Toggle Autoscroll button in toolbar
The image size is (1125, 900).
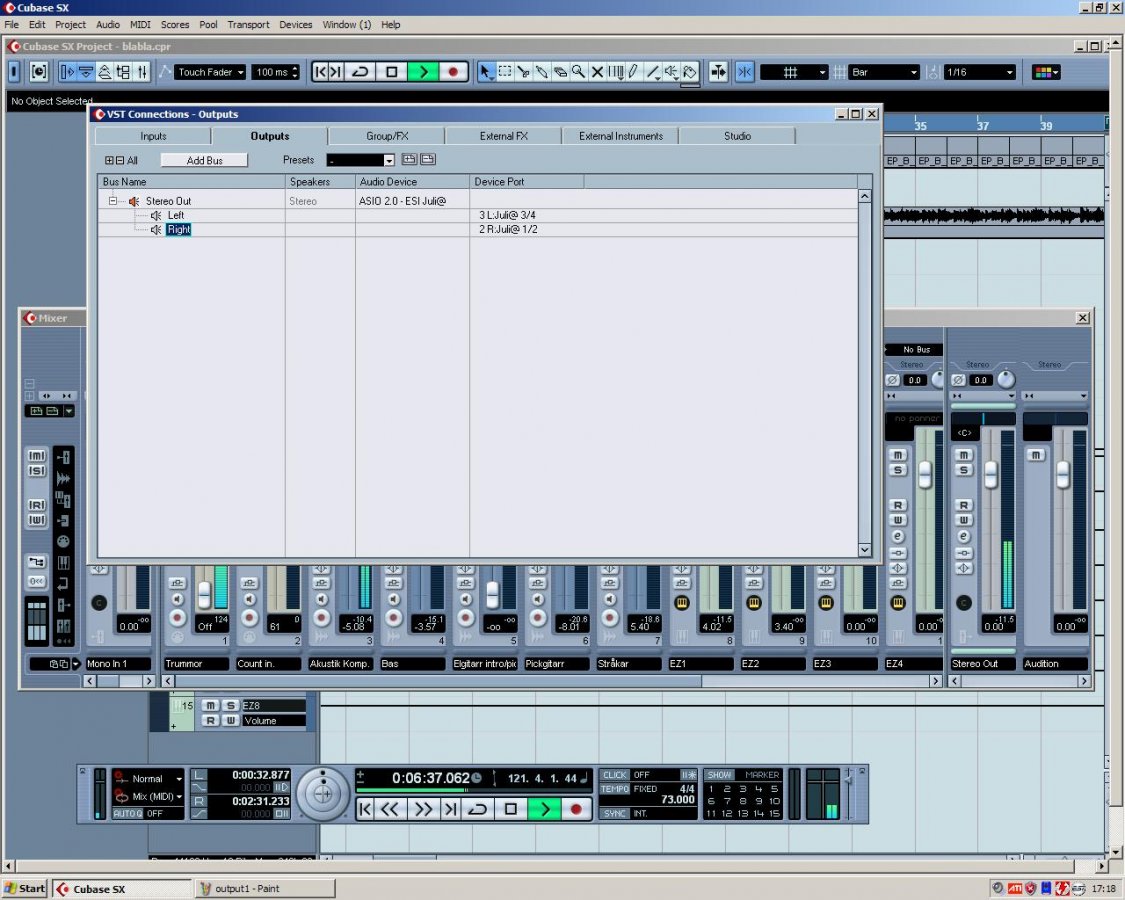click(717, 72)
